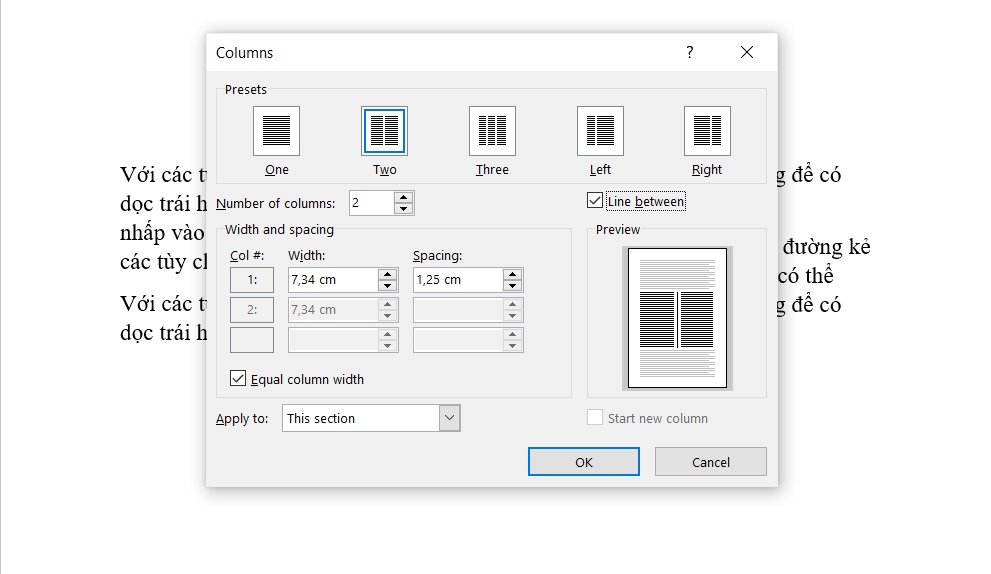Uncheck the Line between checkbox
The height and width of the screenshot is (574, 991).
tap(595, 201)
